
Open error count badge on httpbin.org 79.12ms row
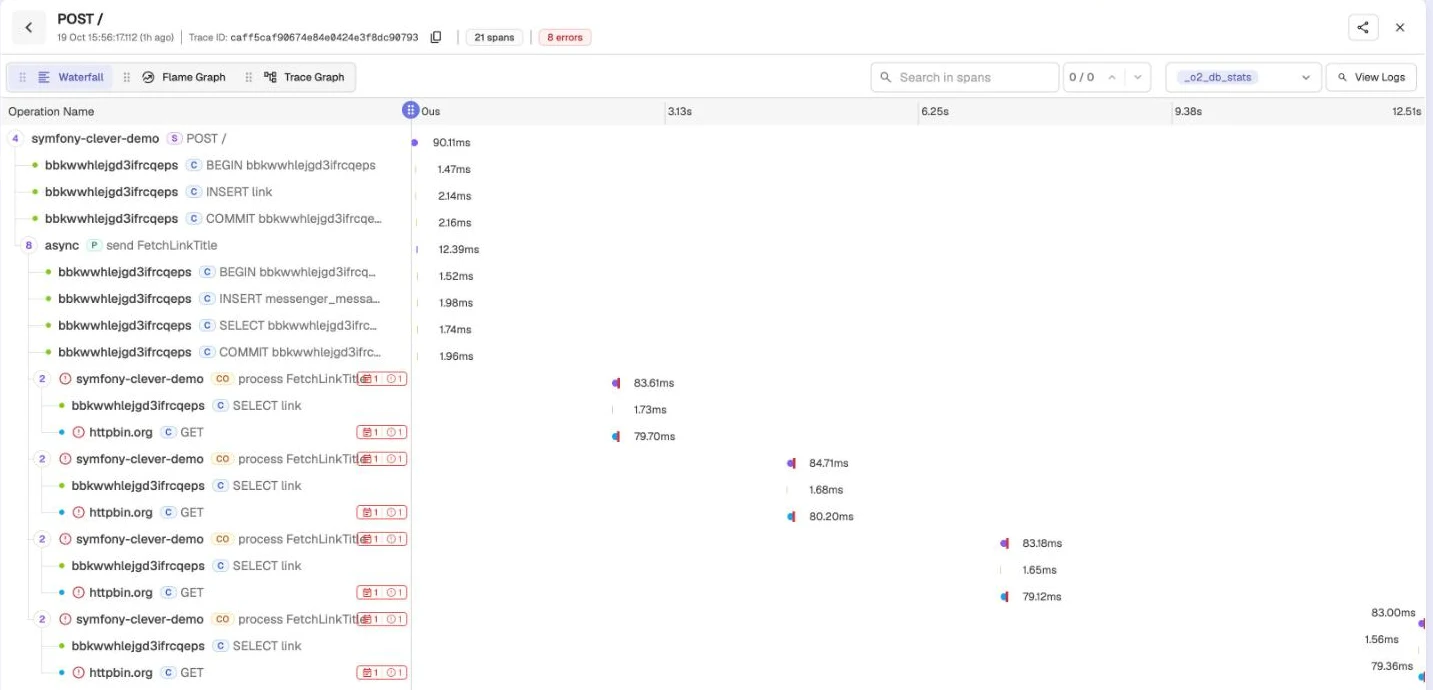[x=395, y=592]
